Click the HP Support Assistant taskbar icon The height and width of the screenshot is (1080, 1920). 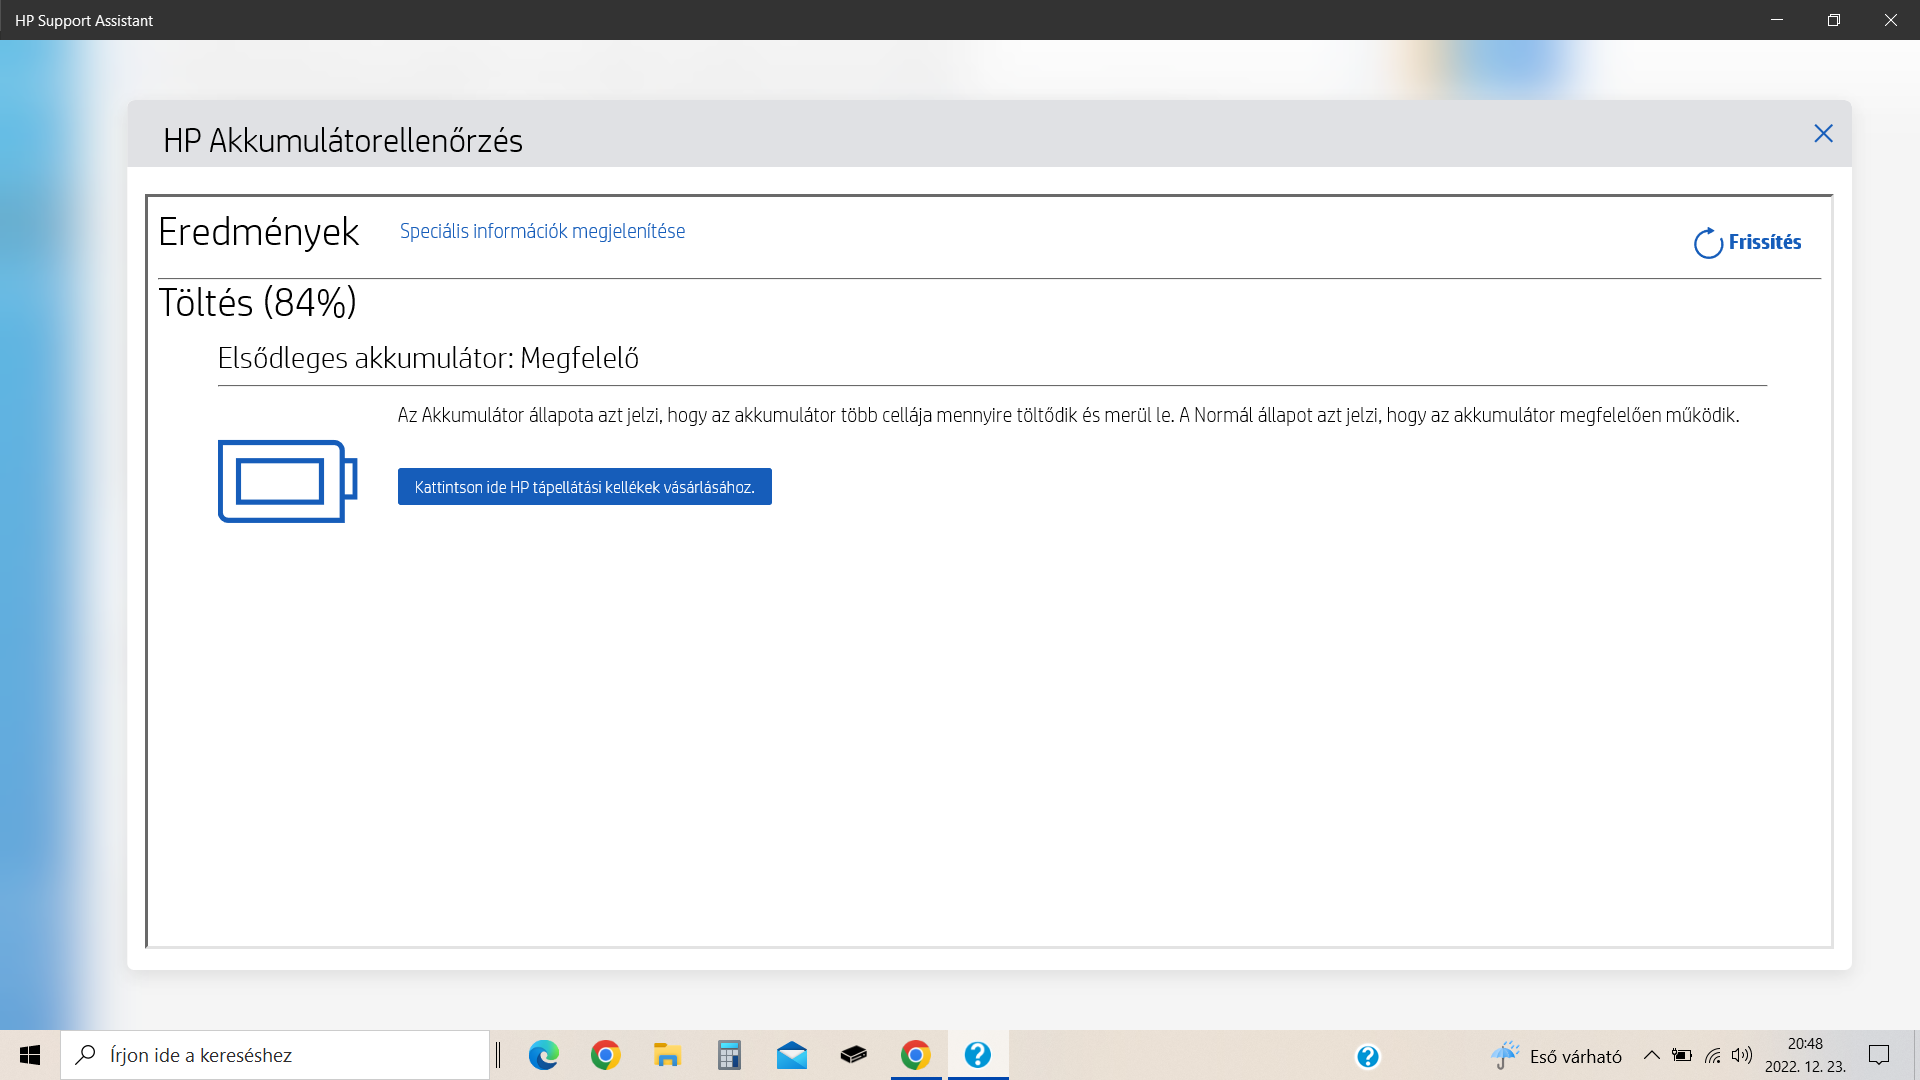coord(978,1055)
